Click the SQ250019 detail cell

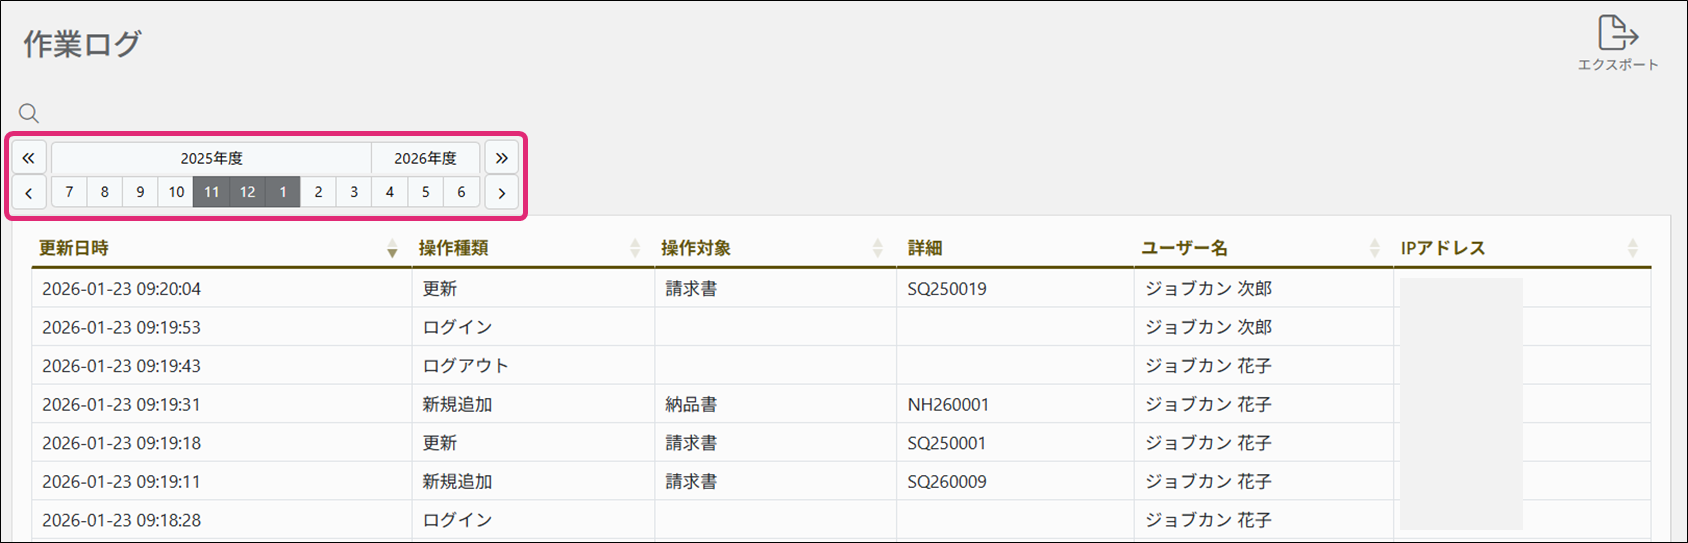click(947, 289)
